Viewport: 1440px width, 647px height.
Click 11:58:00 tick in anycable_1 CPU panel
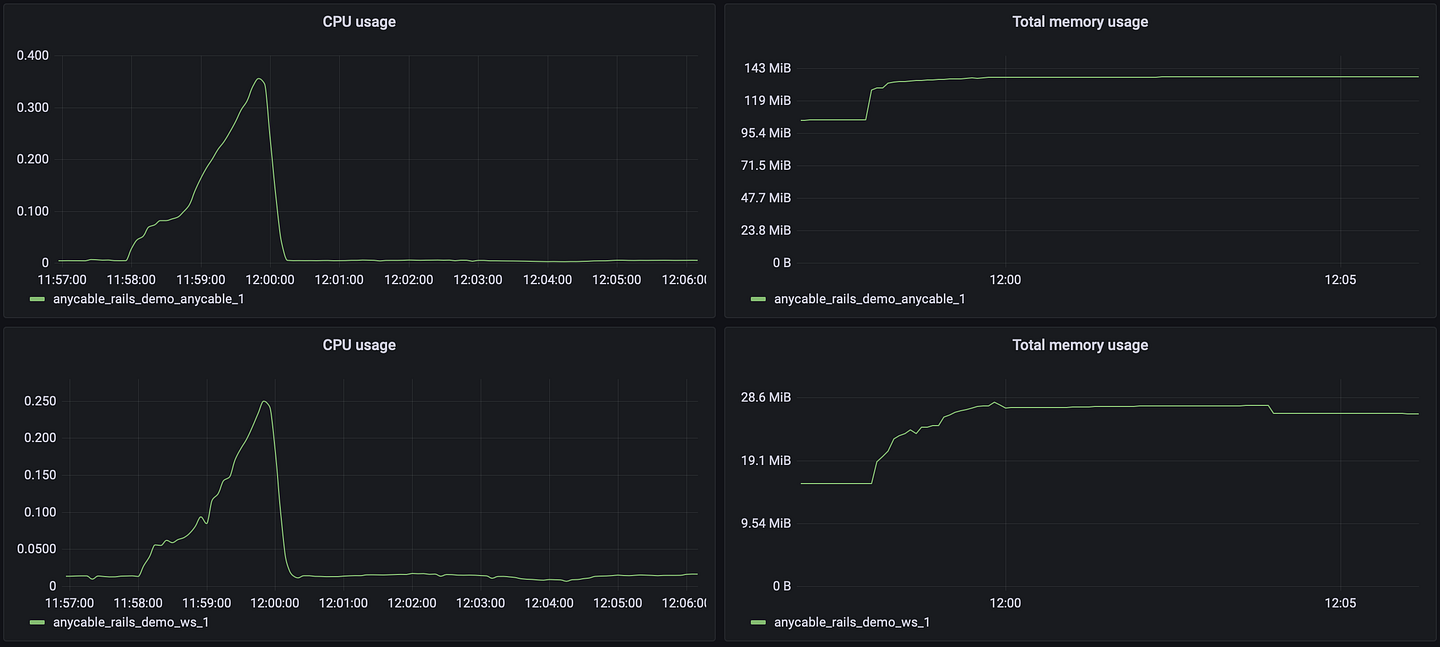pyautogui.click(x=131, y=280)
